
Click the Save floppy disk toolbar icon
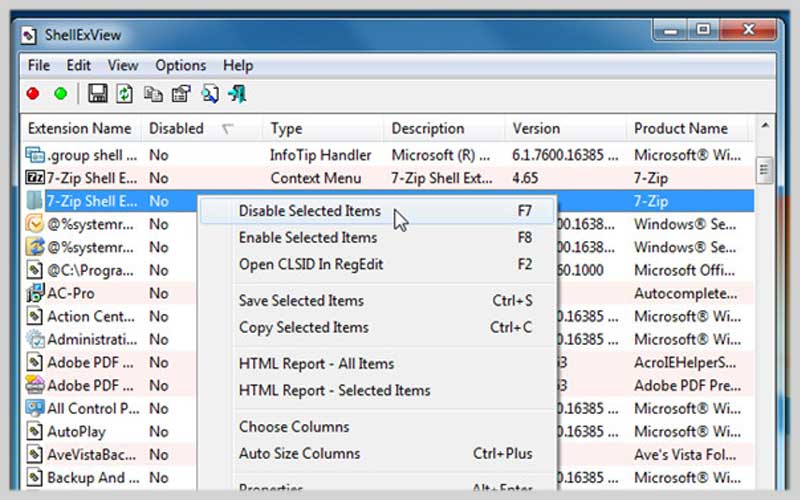[x=97, y=94]
